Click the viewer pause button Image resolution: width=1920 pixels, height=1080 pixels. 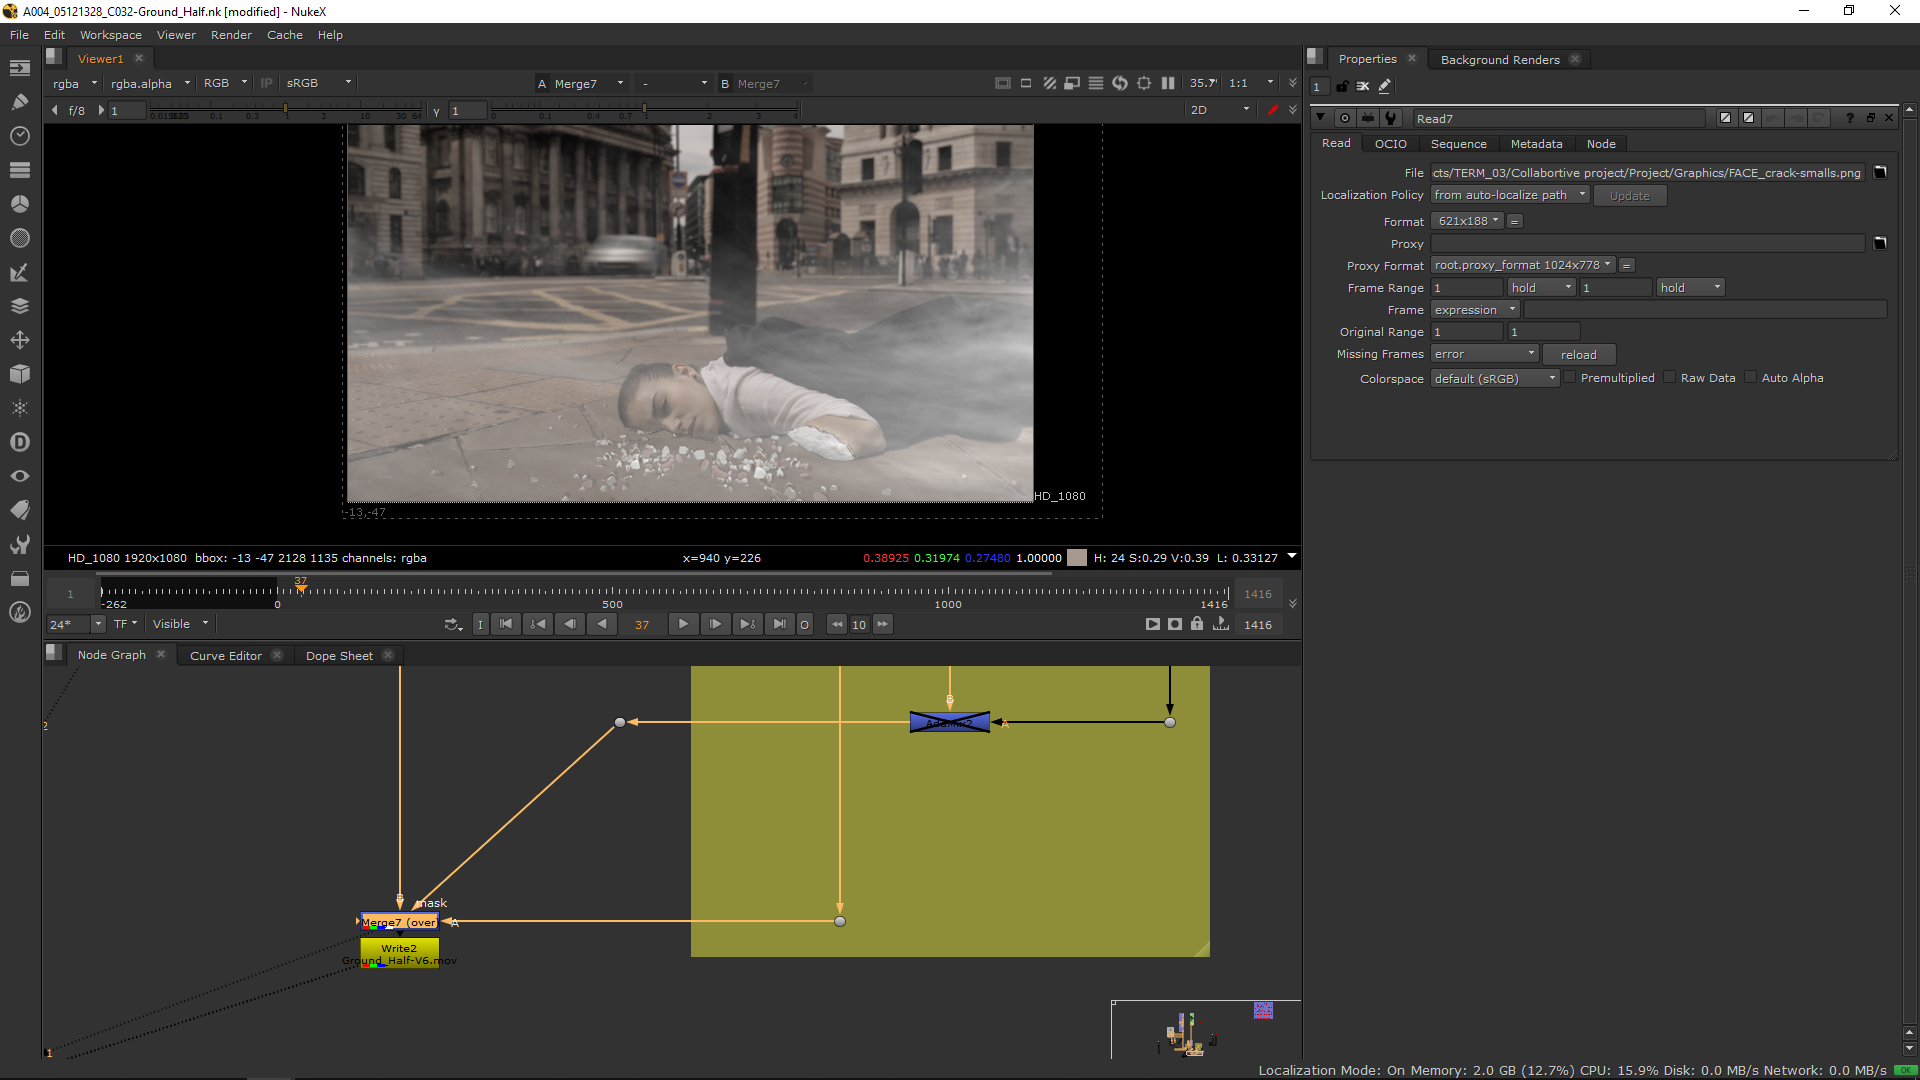(x=1168, y=83)
